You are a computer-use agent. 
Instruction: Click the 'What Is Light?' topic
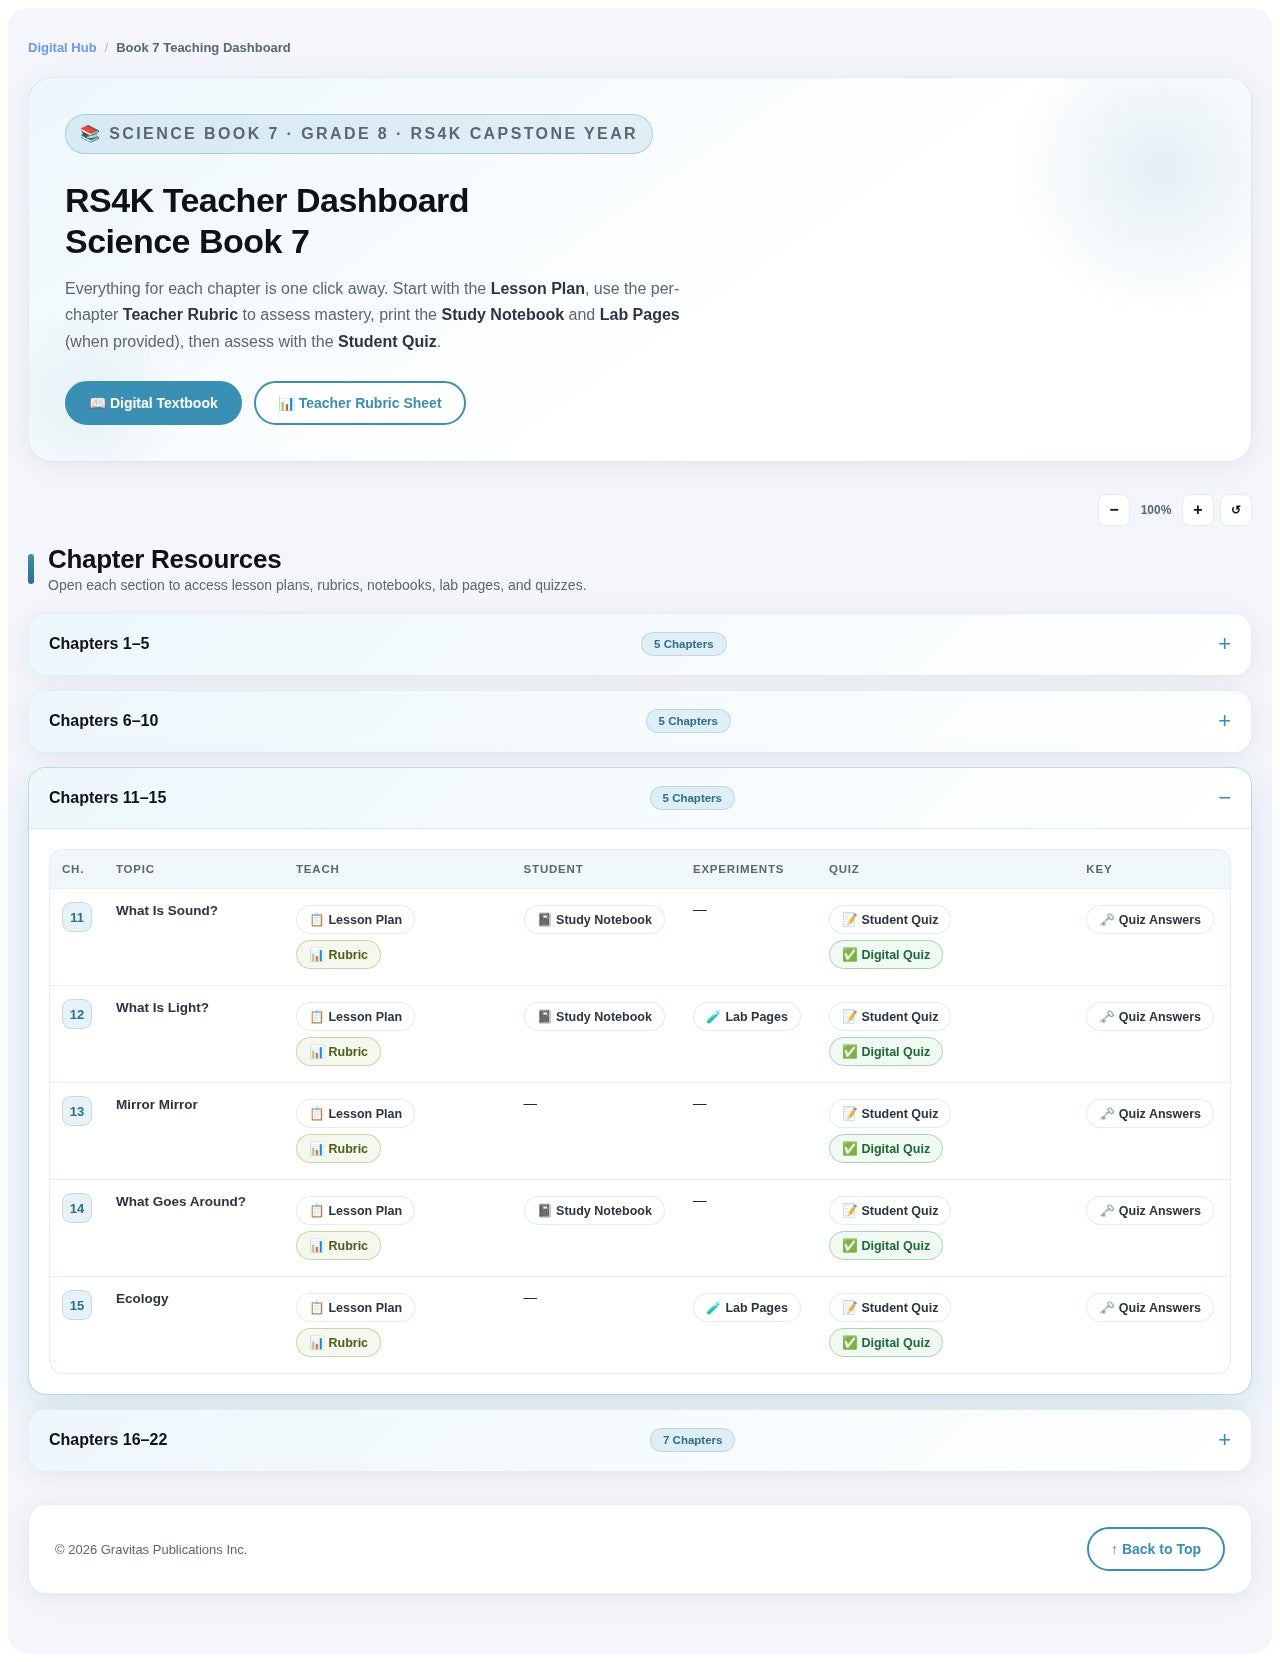pos(162,1008)
